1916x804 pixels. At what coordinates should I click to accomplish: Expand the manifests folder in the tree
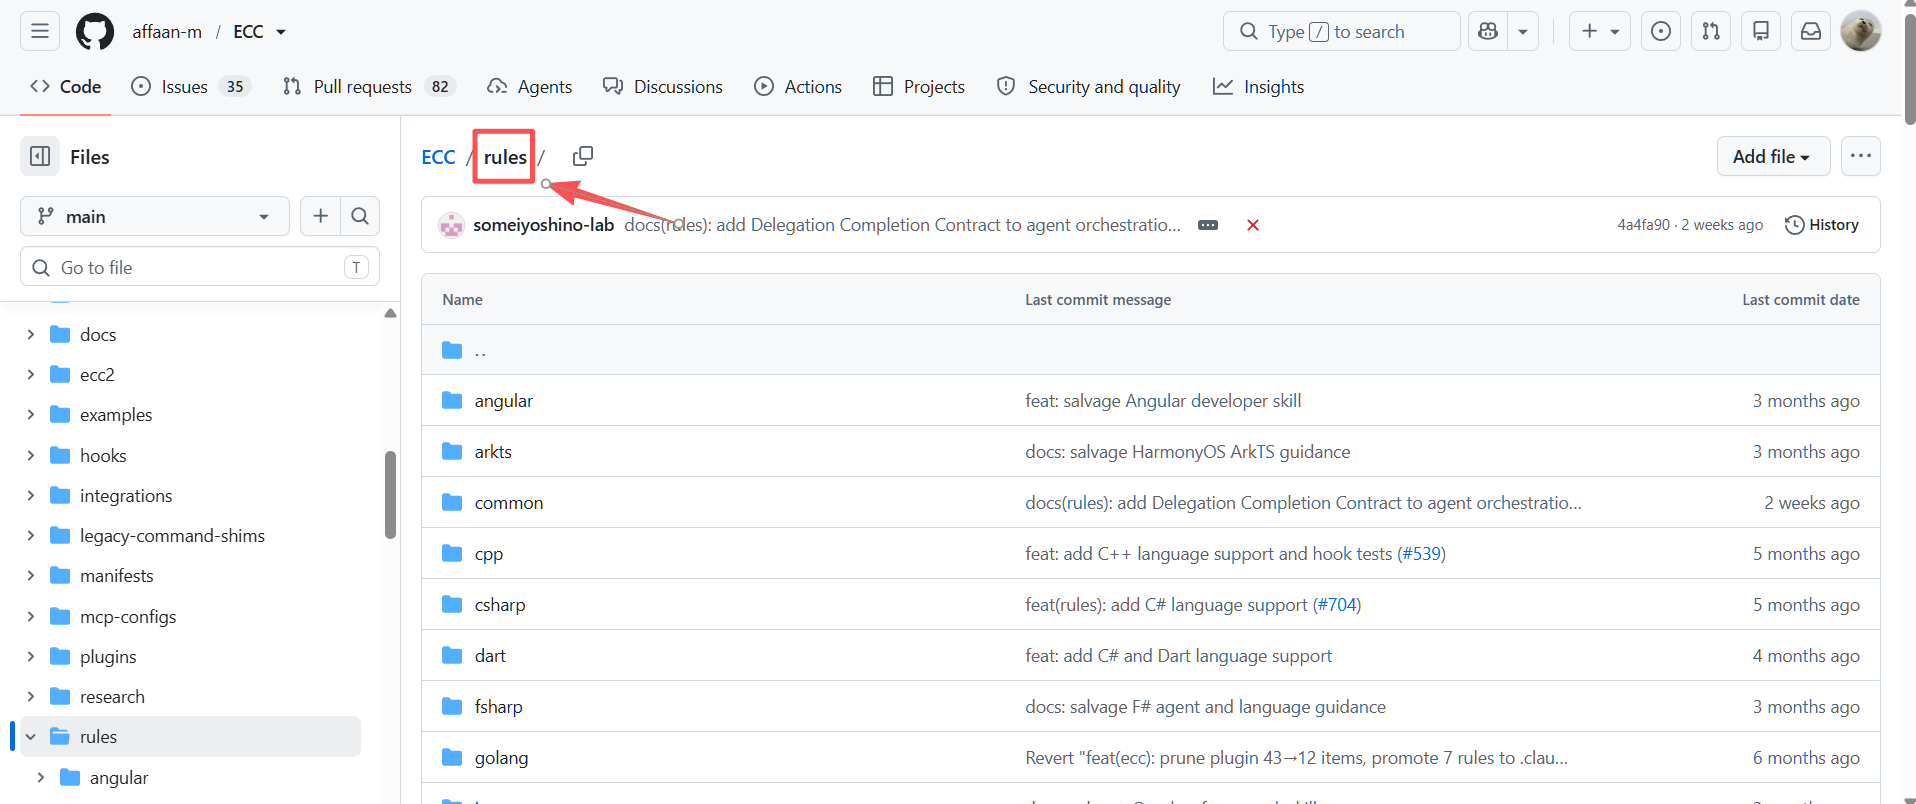[x=31, y=575]
